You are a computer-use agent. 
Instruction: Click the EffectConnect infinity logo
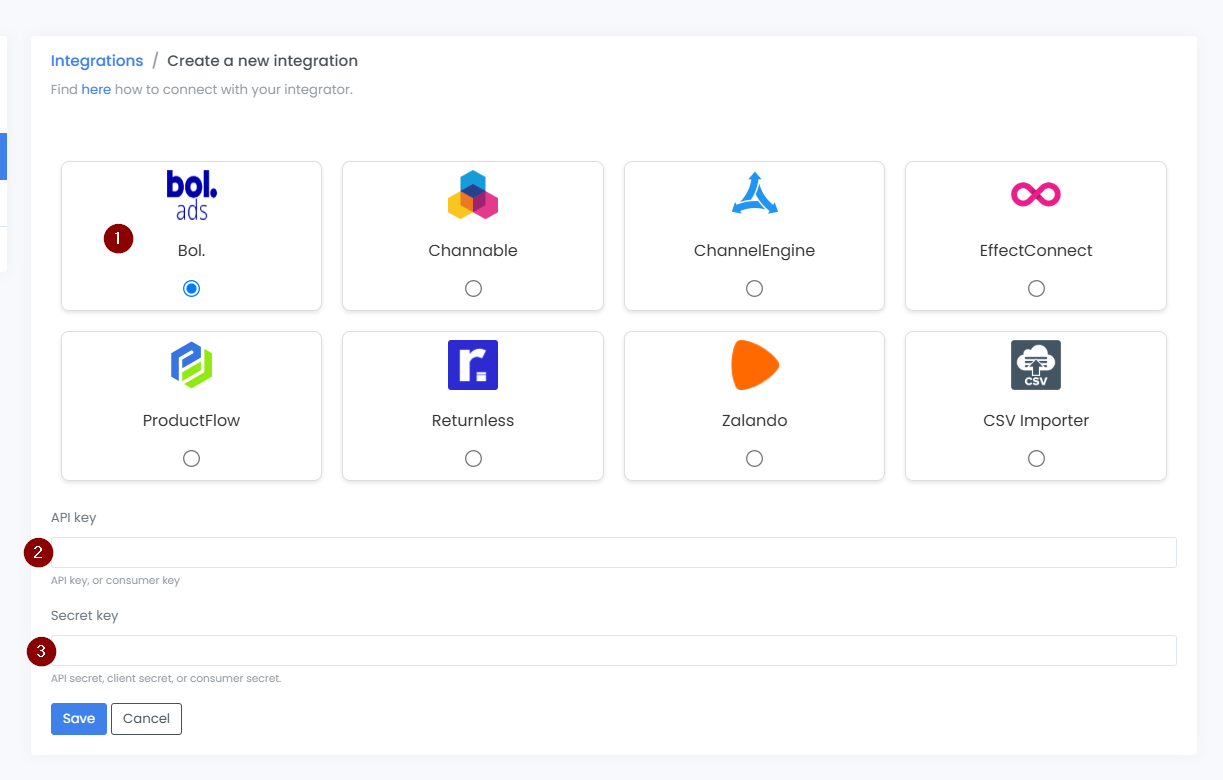1036,194
